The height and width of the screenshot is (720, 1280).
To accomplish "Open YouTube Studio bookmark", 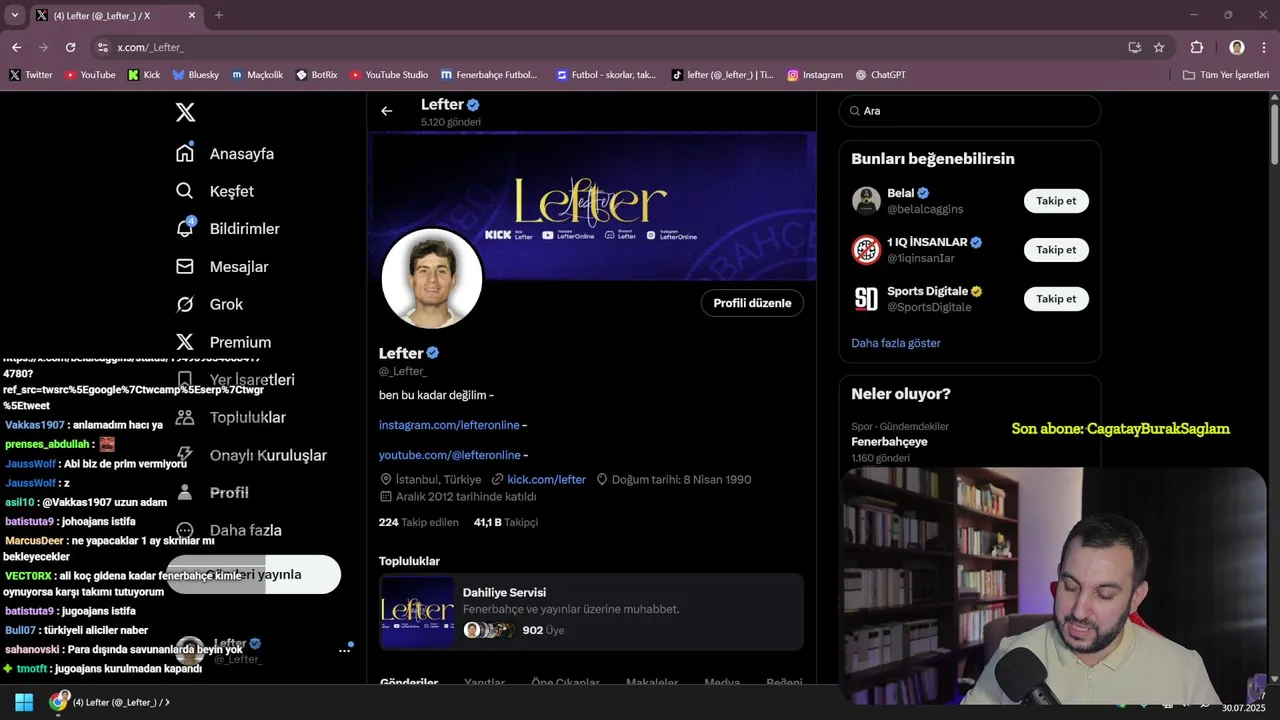I will 389,75.
